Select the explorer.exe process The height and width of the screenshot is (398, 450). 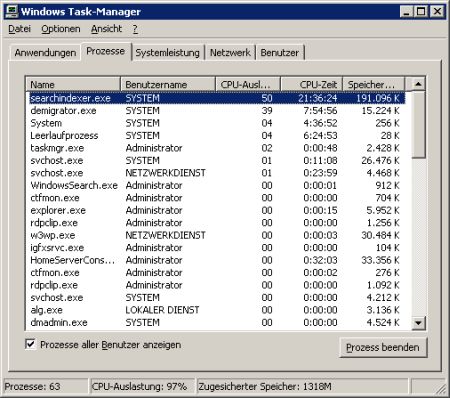(216, 210)
